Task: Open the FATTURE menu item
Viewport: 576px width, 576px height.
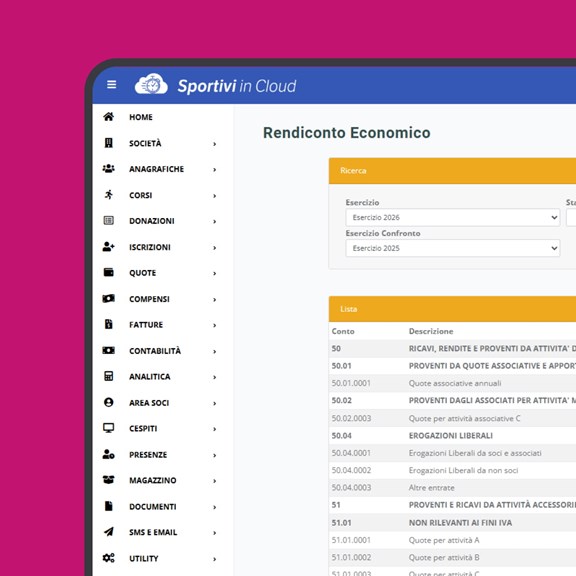Action: point(146,325)
